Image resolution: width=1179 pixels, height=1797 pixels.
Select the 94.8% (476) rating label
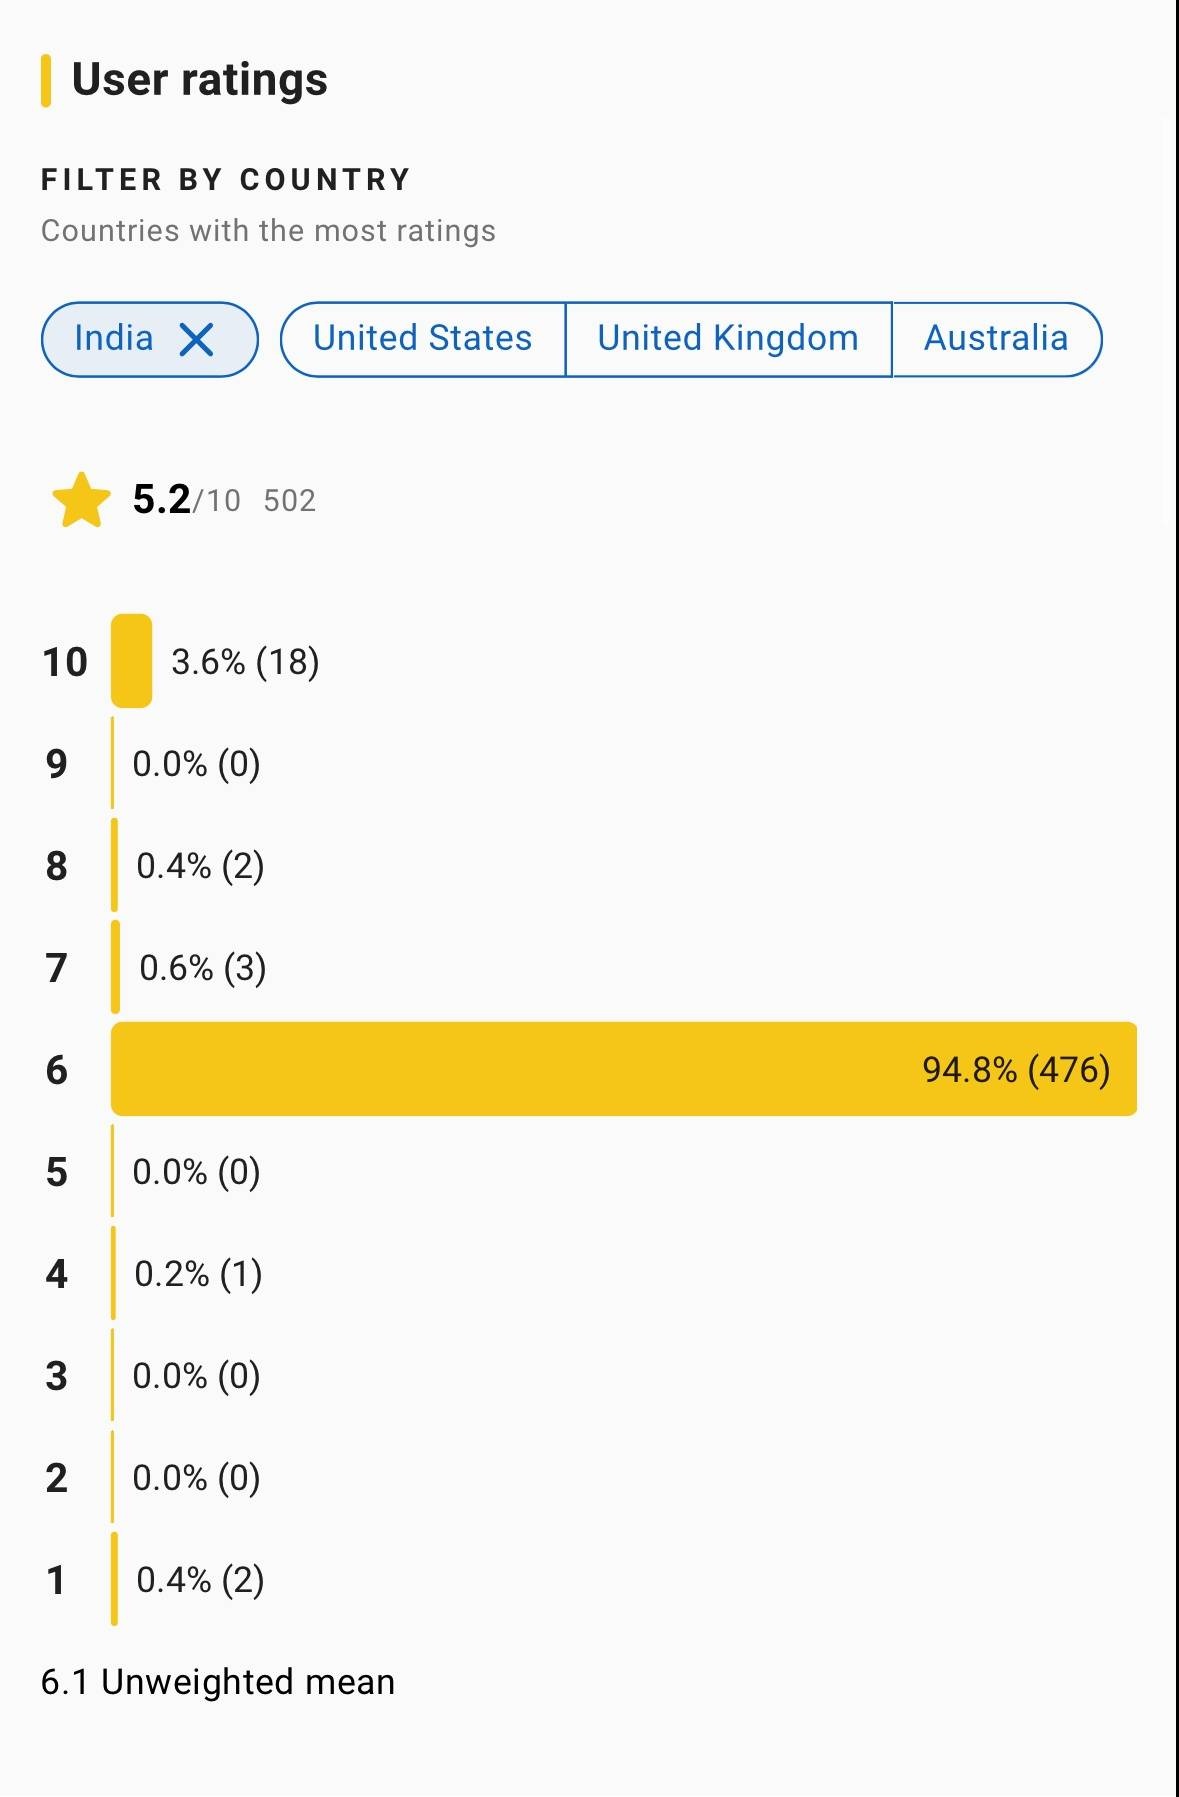coord(1015,1070)
